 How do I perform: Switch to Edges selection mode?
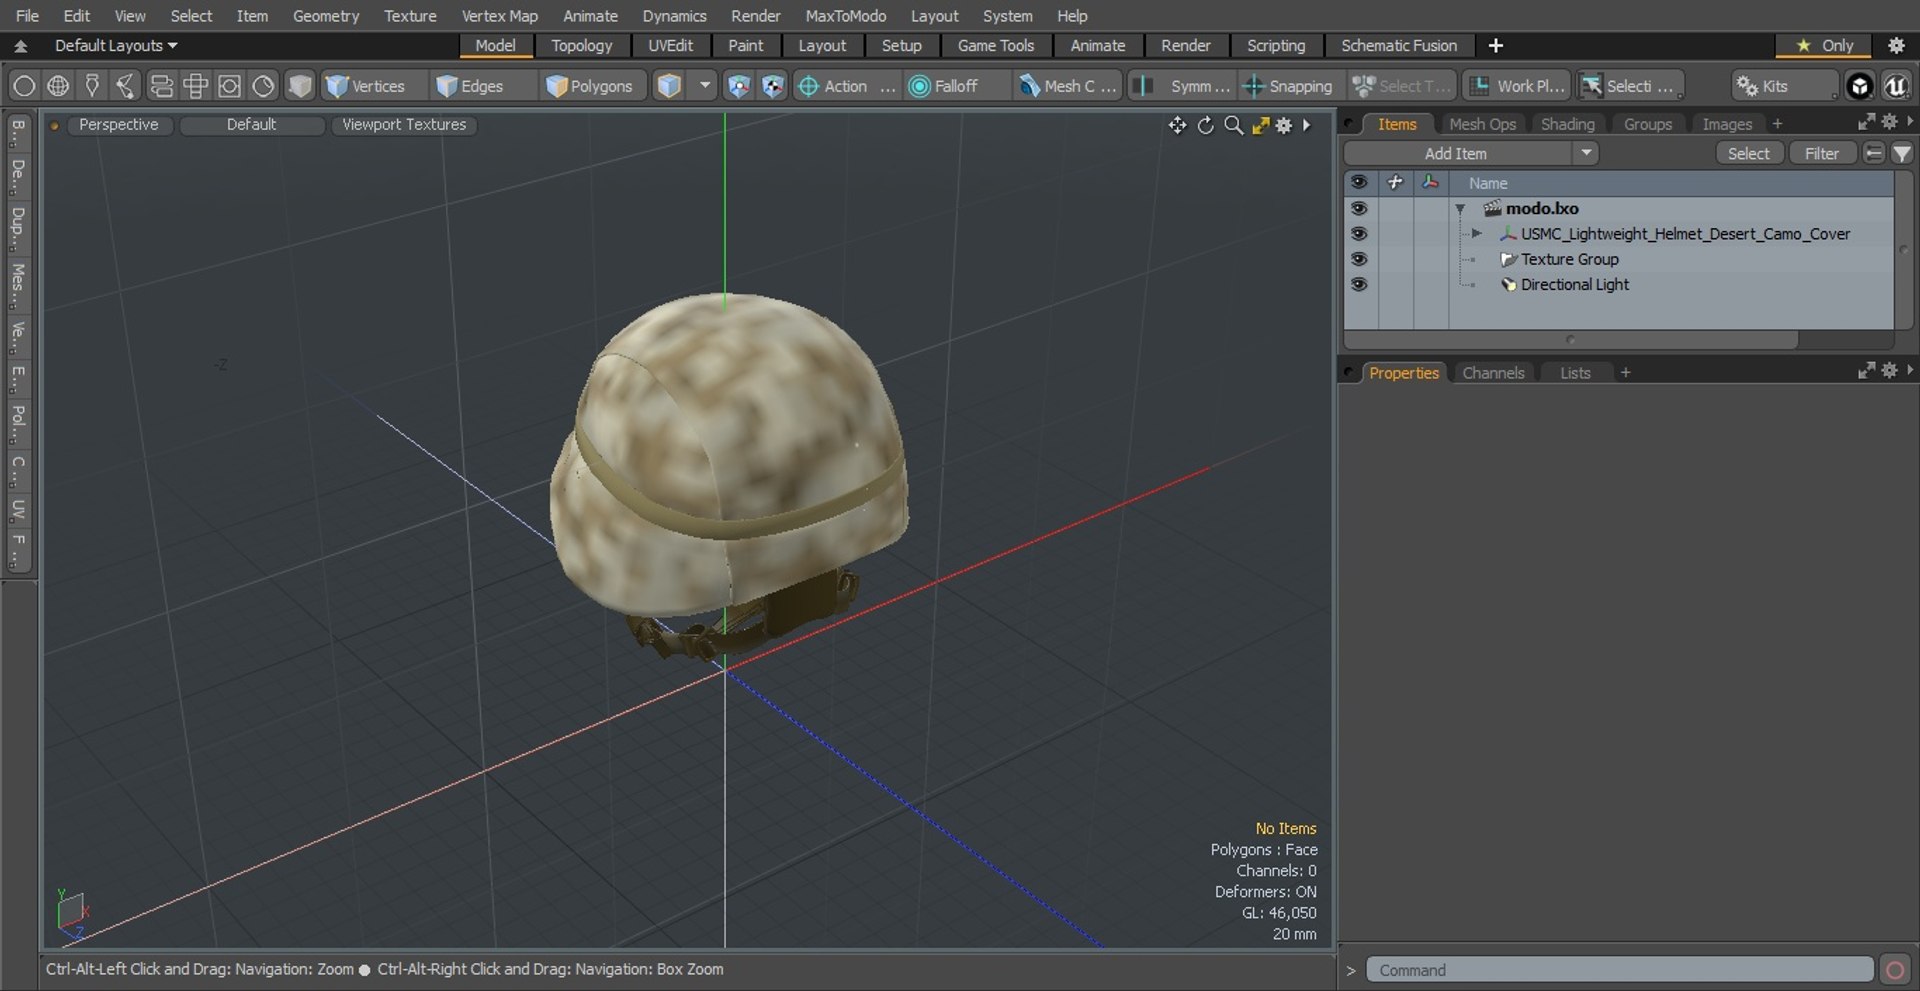(471, 86)
